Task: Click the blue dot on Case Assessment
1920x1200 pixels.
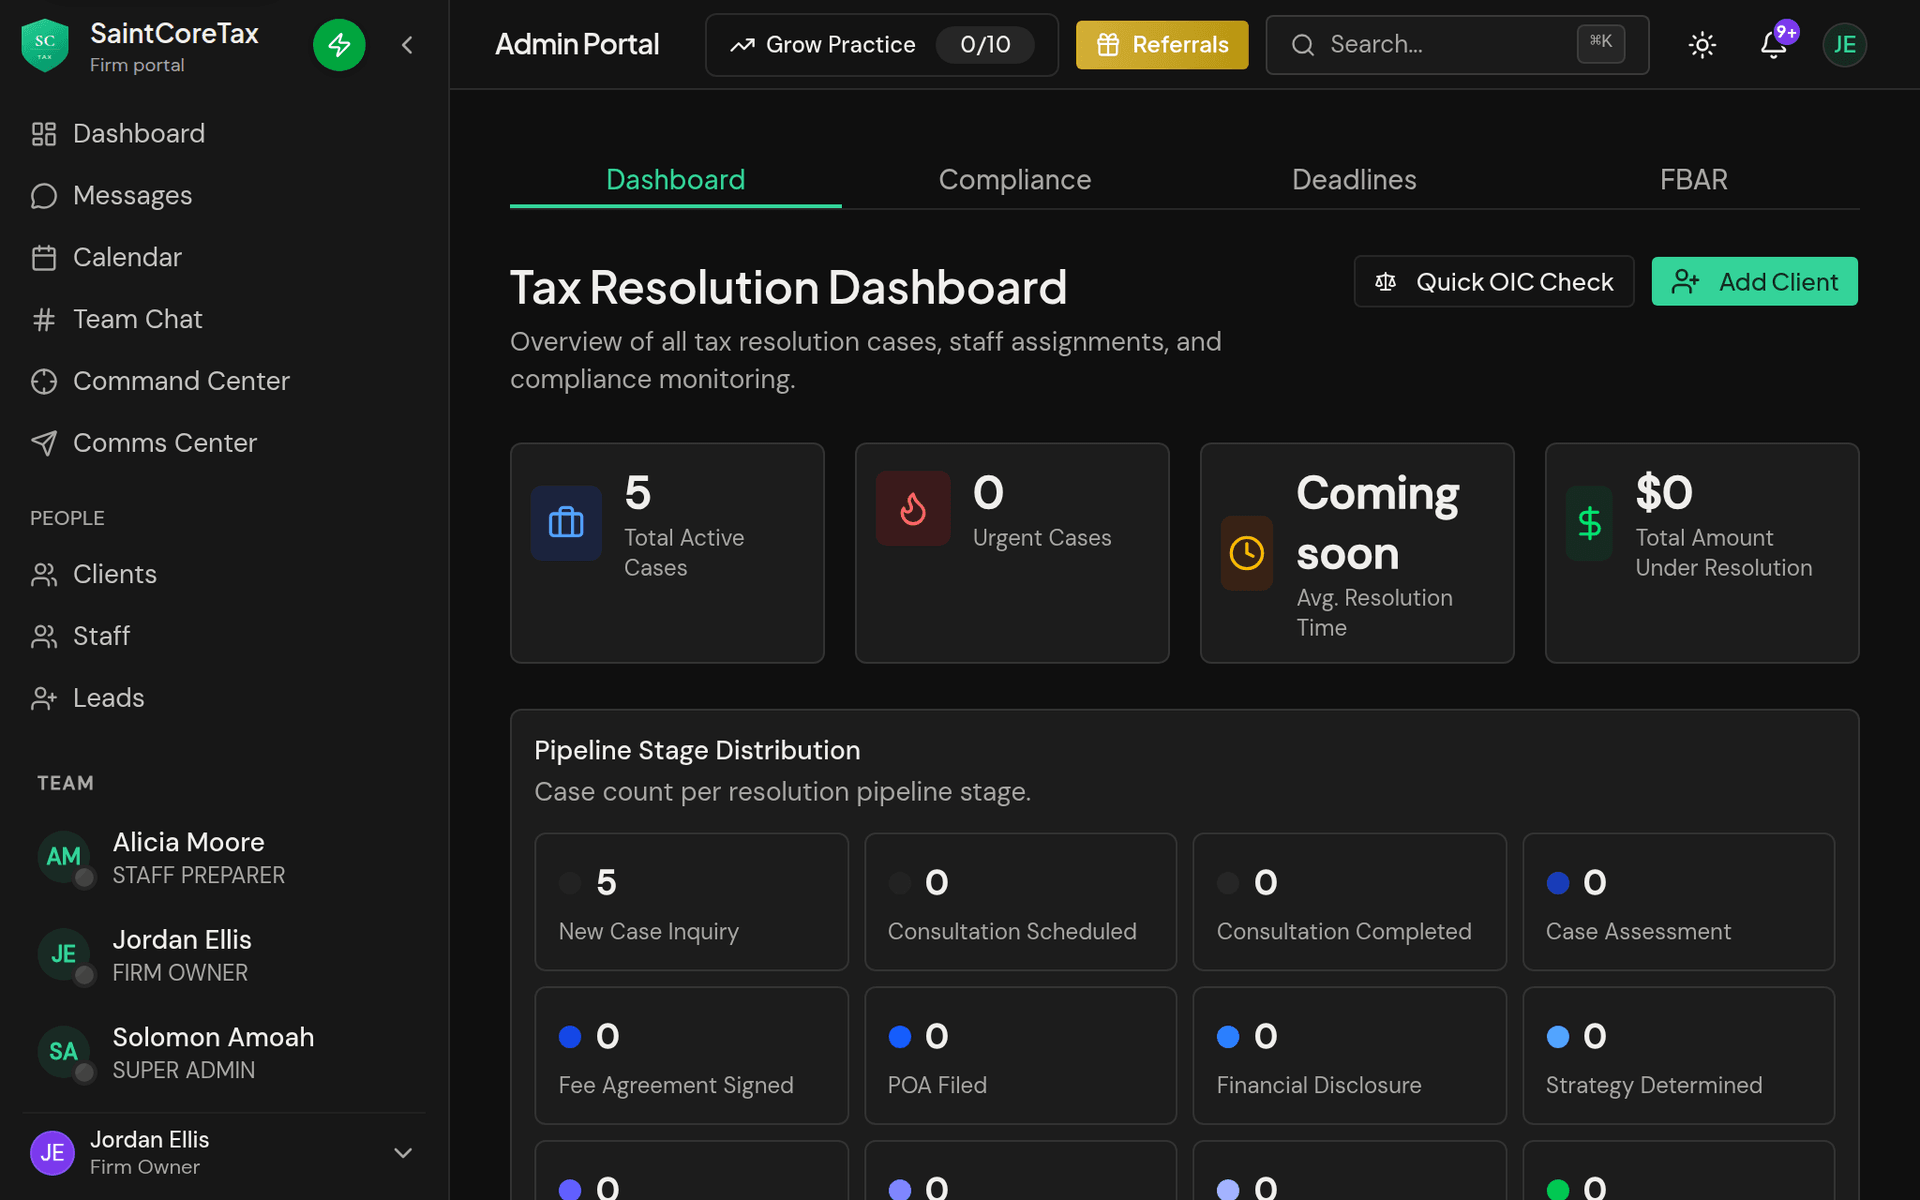Action: pyautogui.click(x=1558, y=883)
